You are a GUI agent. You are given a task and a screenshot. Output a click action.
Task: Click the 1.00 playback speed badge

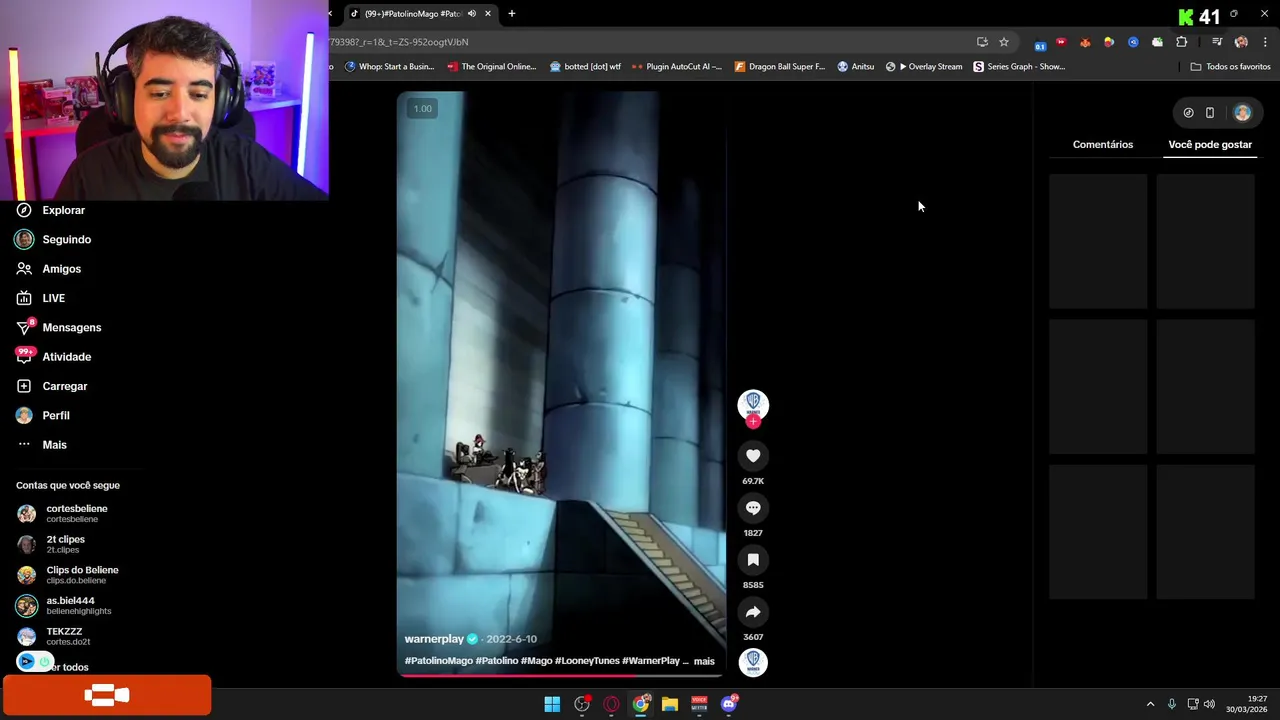click(423, 109)
